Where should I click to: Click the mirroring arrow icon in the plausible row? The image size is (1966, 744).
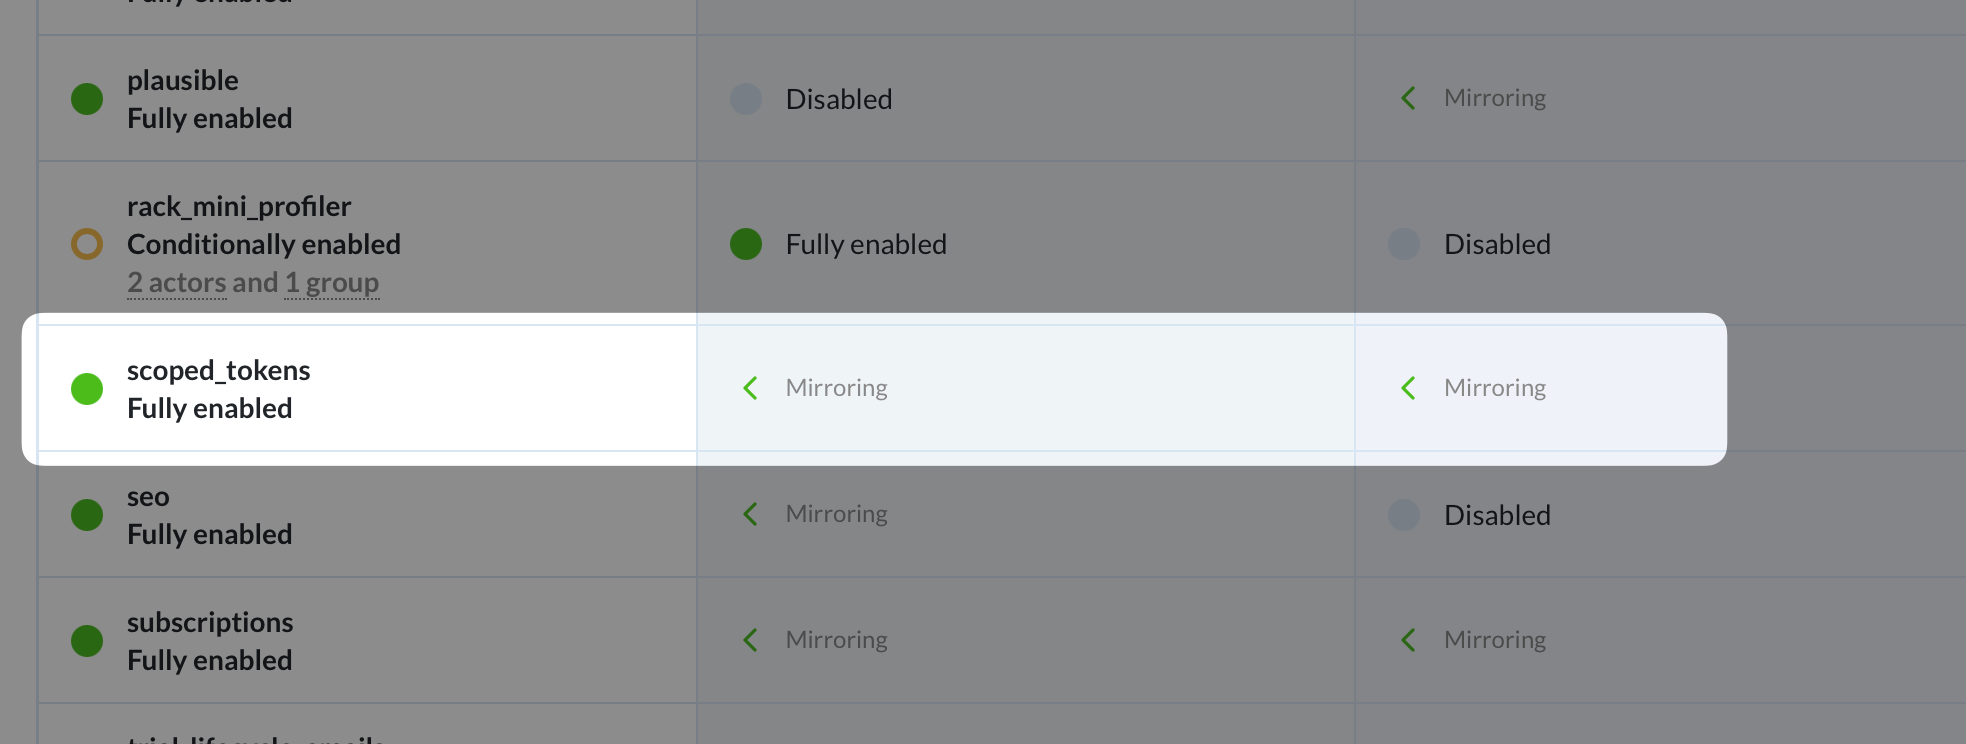tap(1408, 97)
